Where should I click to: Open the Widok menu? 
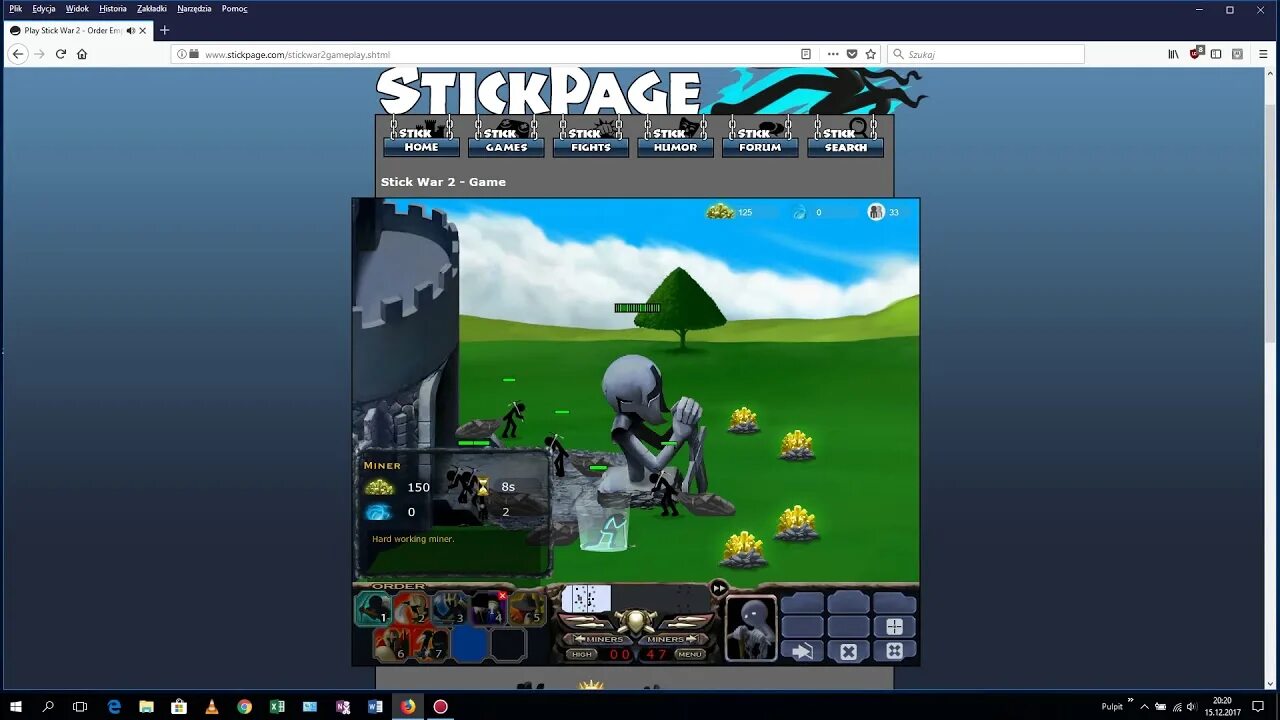(x=77, y=9)
